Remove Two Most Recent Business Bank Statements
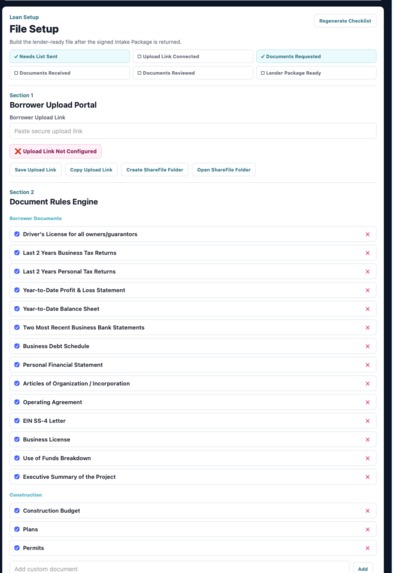 [x=367, y=327]
